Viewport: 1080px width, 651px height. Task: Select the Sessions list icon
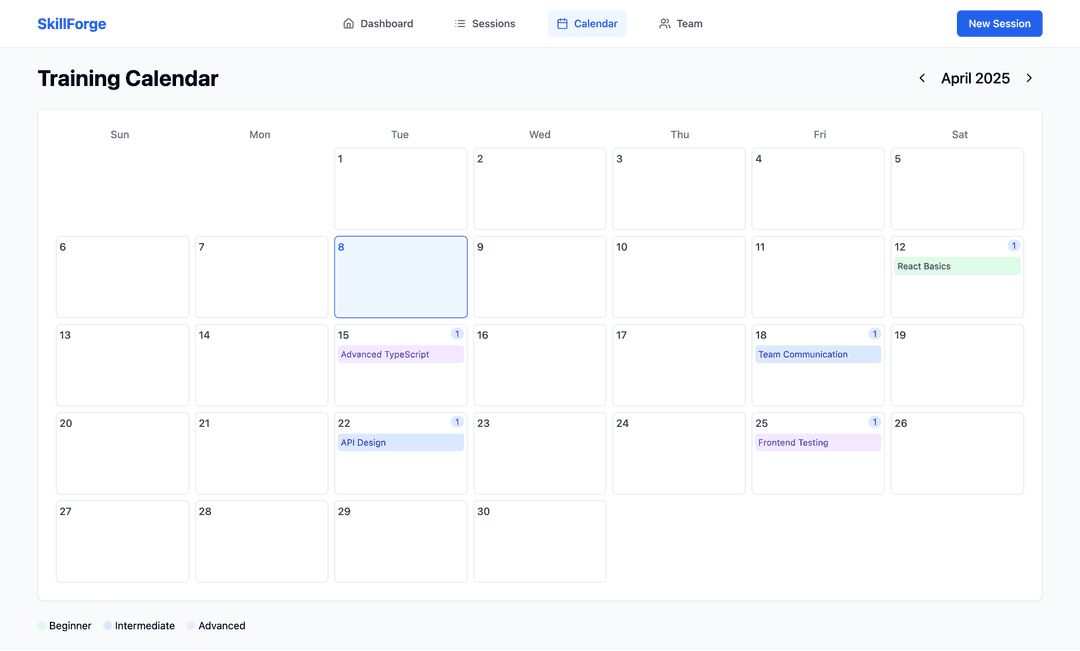[x=459, y=22]
